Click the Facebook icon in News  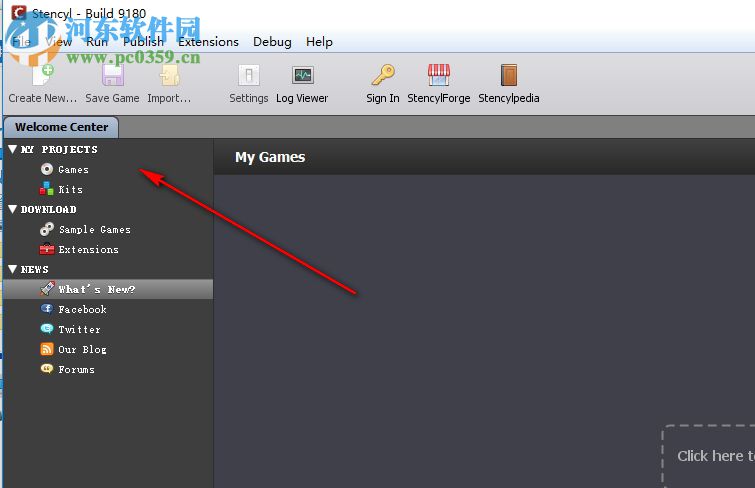[x=47, y=308]
